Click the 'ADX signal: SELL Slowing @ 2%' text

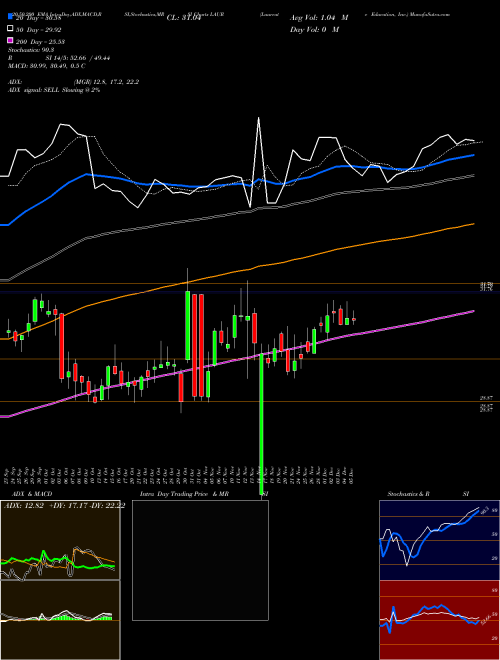click(54, 90)
